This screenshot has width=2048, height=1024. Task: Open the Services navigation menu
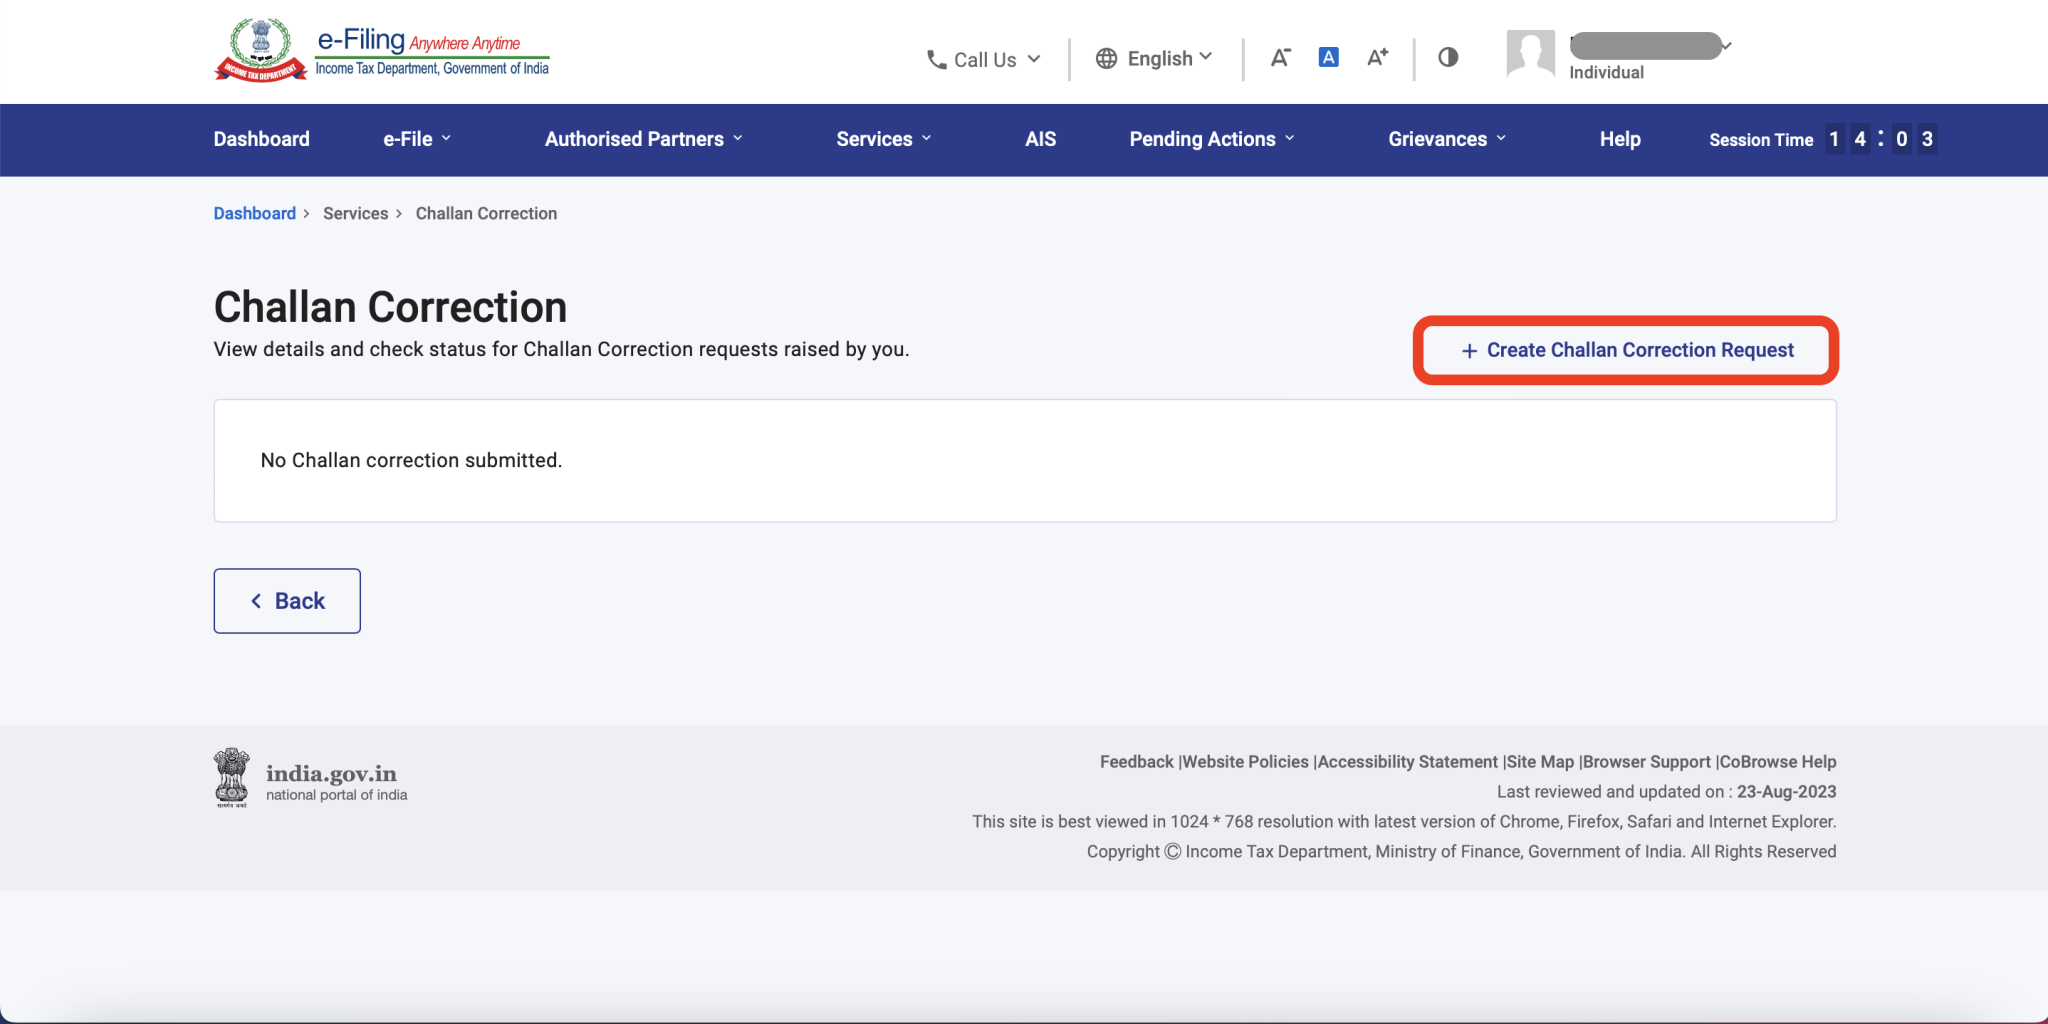click(x=883, y=139)
